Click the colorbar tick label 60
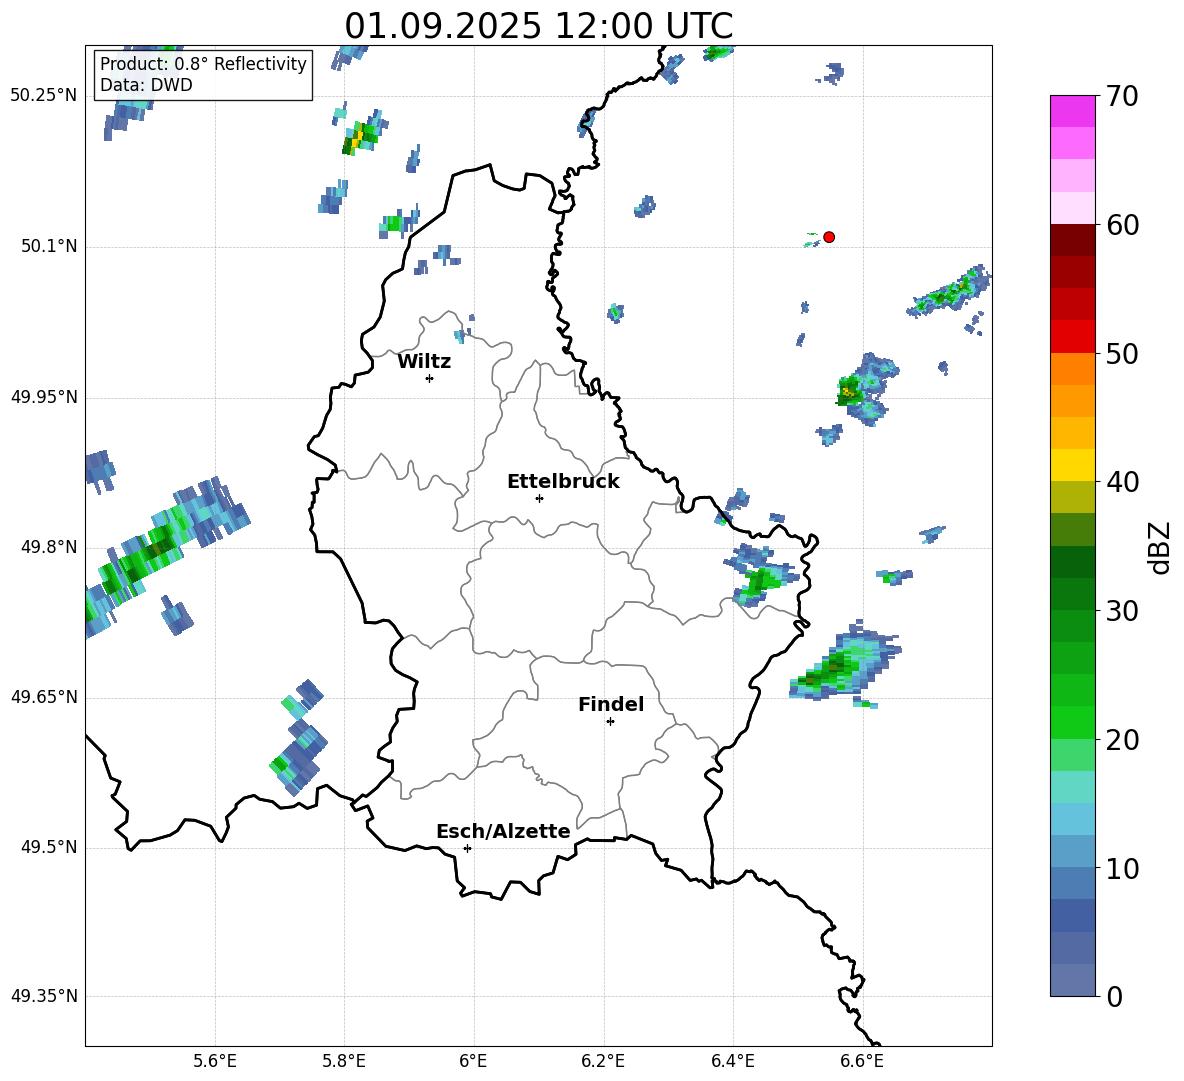1184x1081 pixels. [x=1122, y=225]
